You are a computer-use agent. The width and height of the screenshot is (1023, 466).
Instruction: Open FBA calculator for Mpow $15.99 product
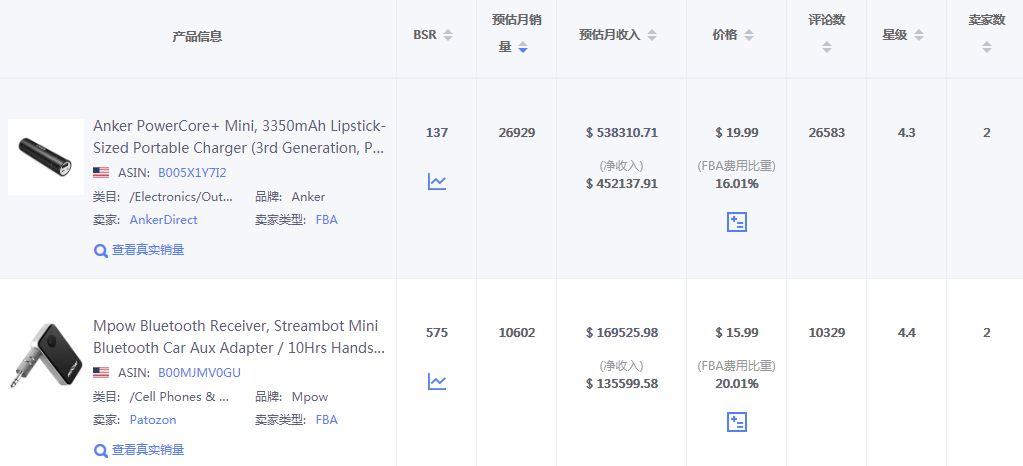click(x=736, y=422)
